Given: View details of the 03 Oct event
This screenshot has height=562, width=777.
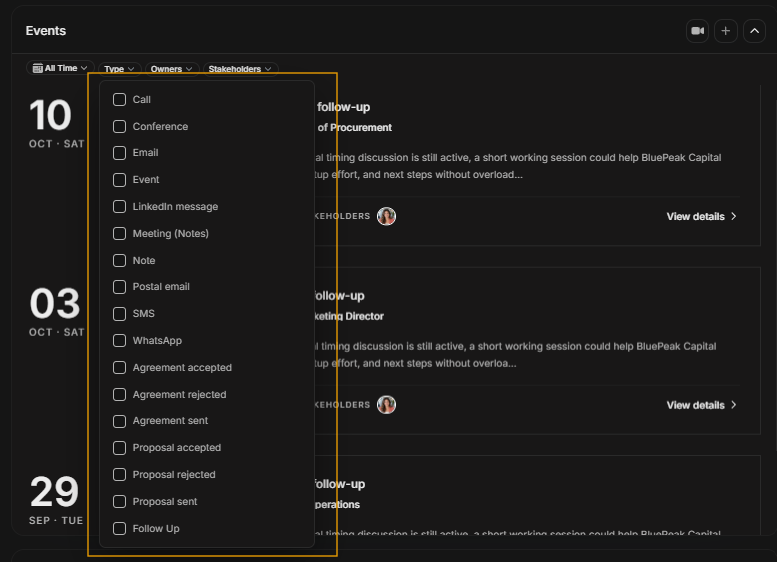Looking at the screenshot, I should tap(701, 405).
